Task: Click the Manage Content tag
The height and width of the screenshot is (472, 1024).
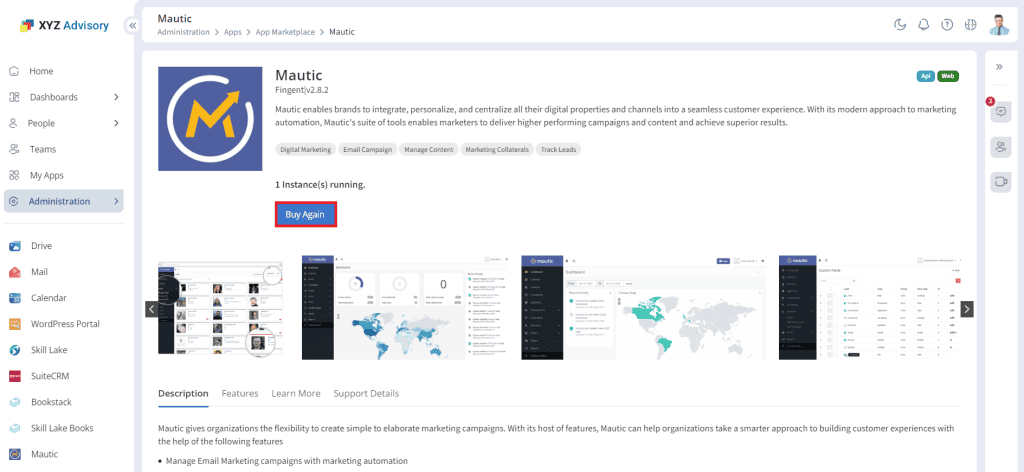Action: coord(428,149)
